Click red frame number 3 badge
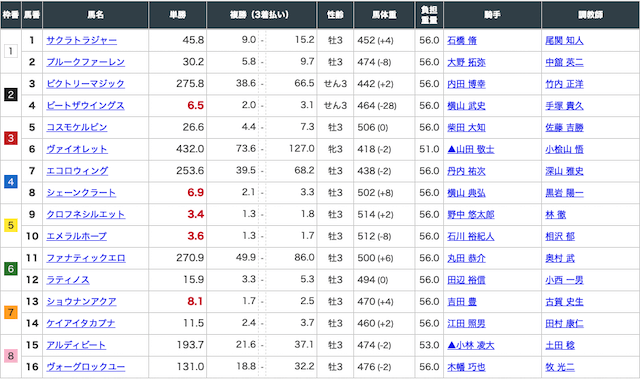The image size is (640, 379). click(11, 138)
